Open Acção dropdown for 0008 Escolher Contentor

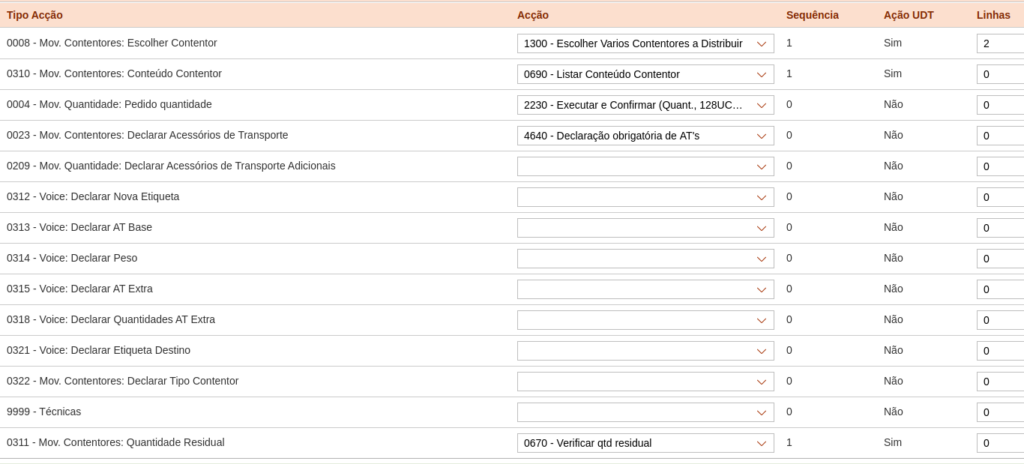pyautogui.click(x=645, y=43)
